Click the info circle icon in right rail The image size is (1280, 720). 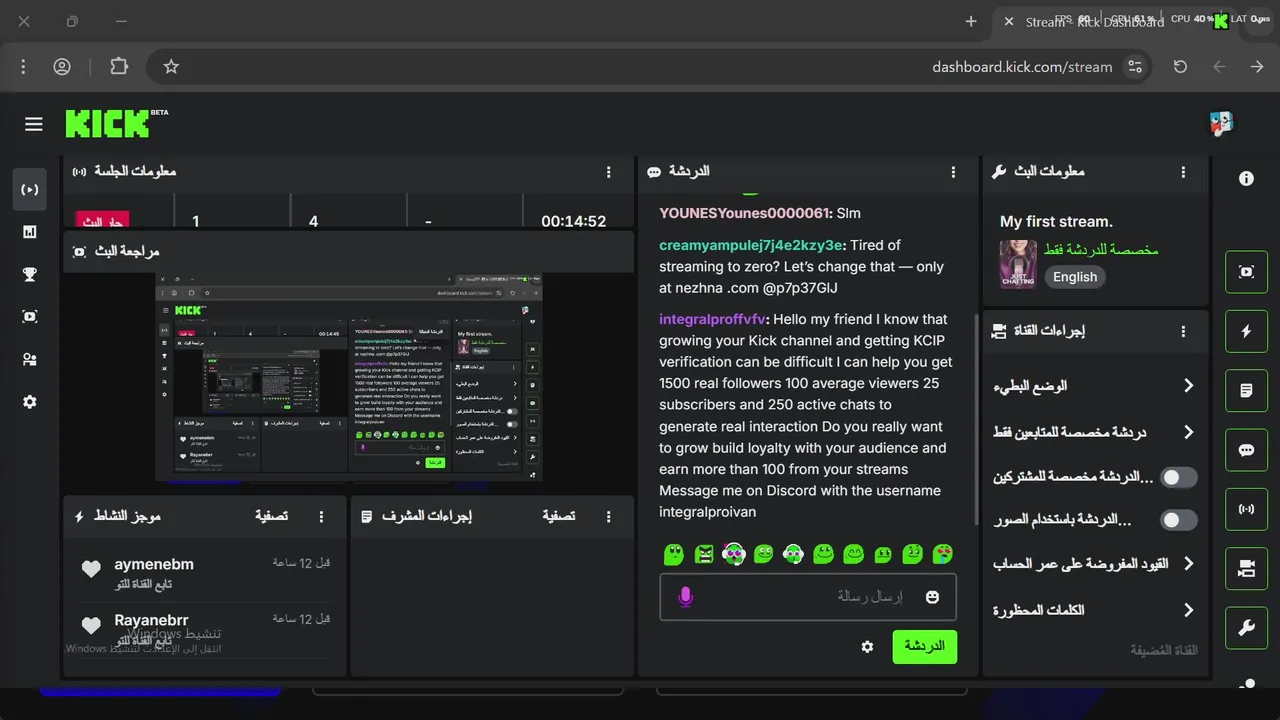[1246, 178]
